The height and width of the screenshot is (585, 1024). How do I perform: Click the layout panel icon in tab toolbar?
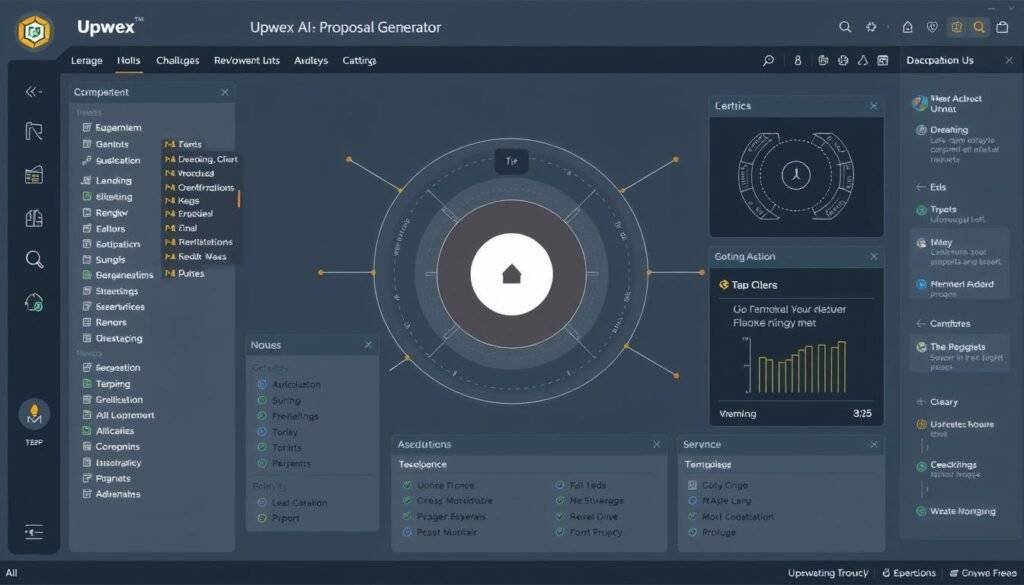tap(883, 60)
